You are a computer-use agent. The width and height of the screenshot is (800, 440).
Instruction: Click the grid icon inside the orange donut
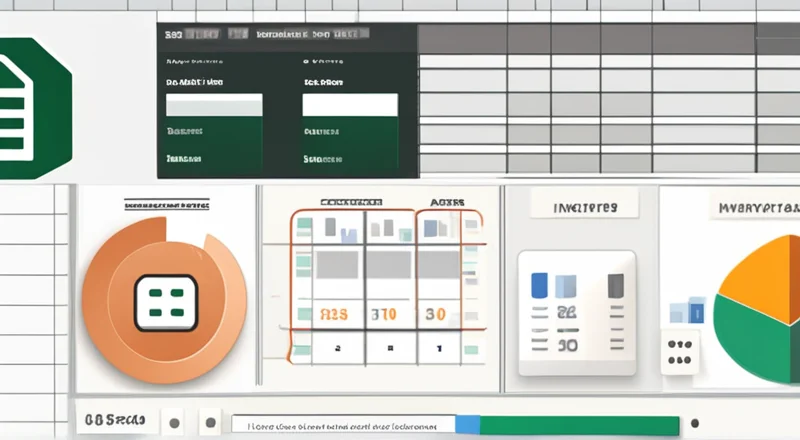pos(164,301)
